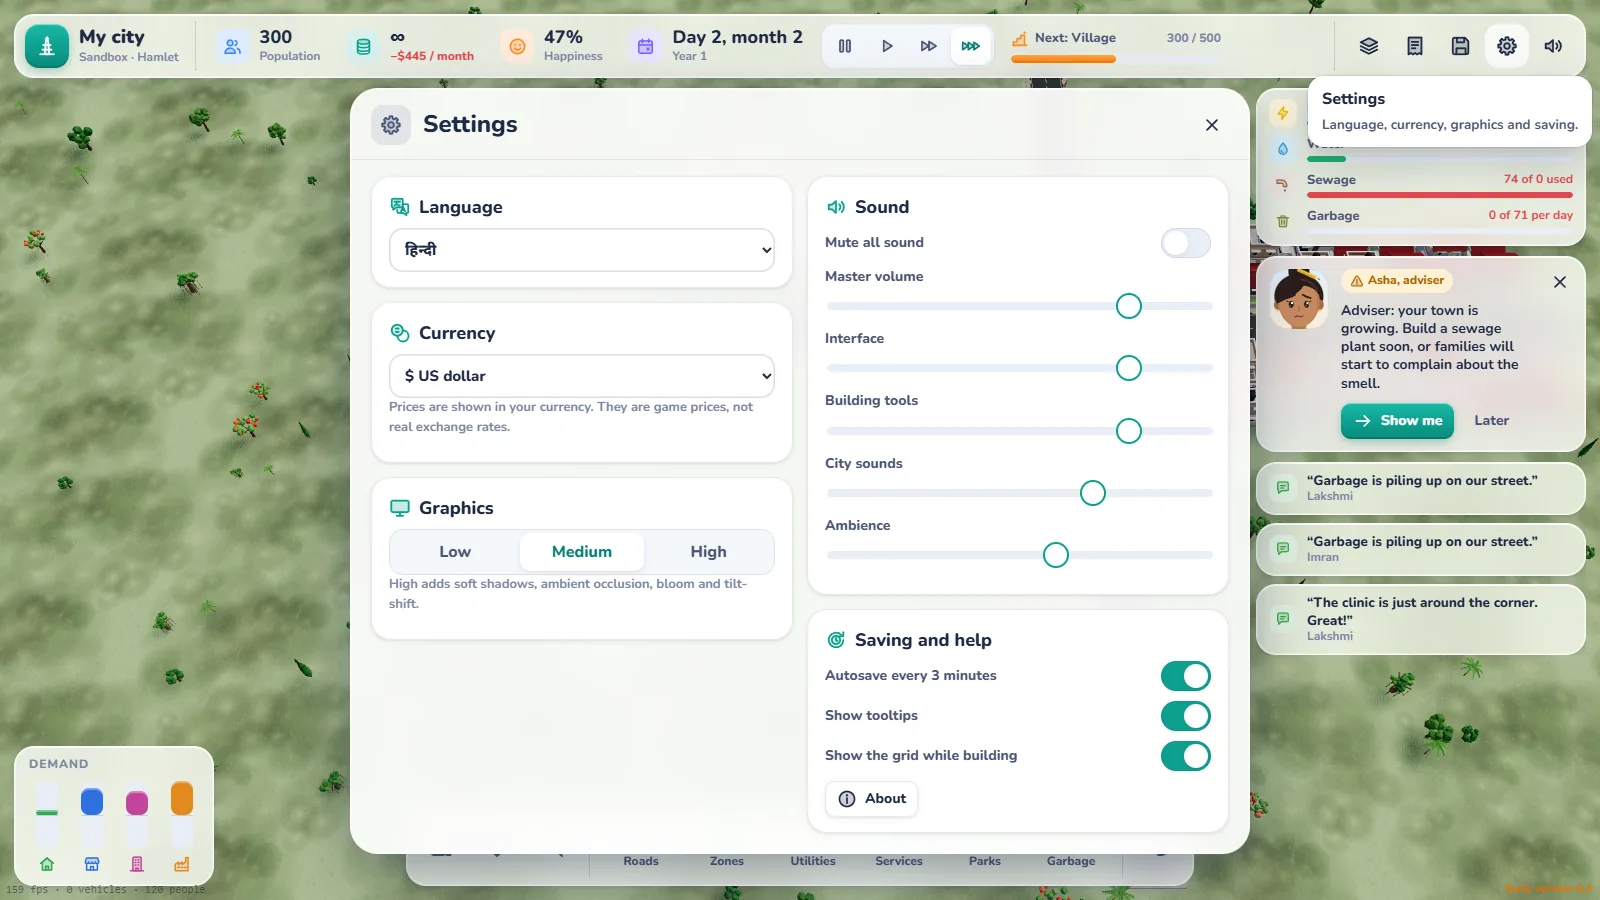Image resolution: width=1600 pixels, height=900 pixels.
Task: Click the population people icon
Action: [233, 46]
